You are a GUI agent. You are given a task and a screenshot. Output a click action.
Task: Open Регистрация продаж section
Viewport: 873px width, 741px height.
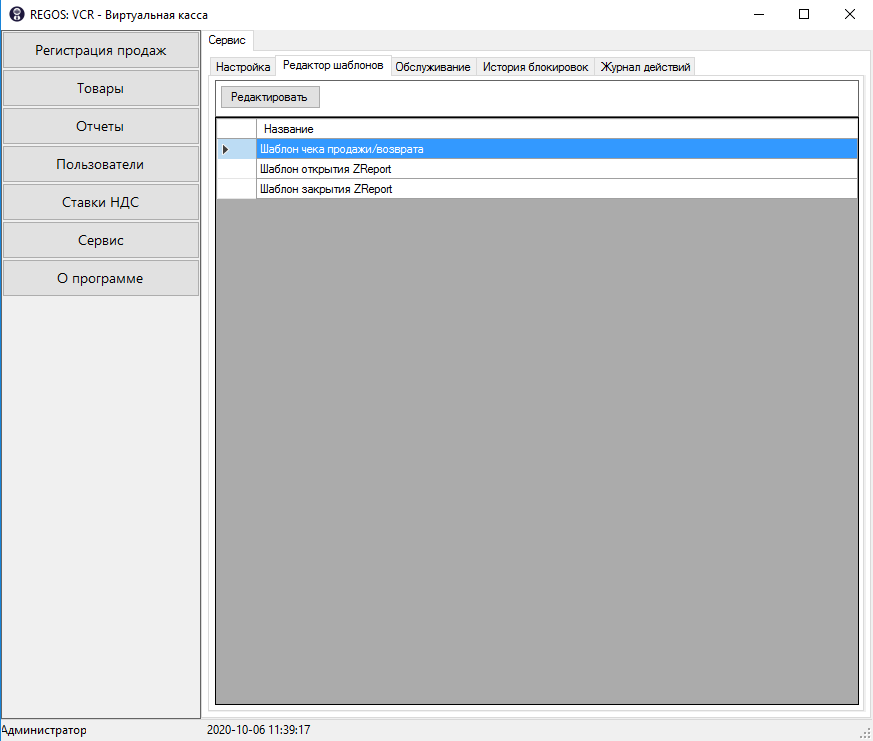[x=101, y=50]
